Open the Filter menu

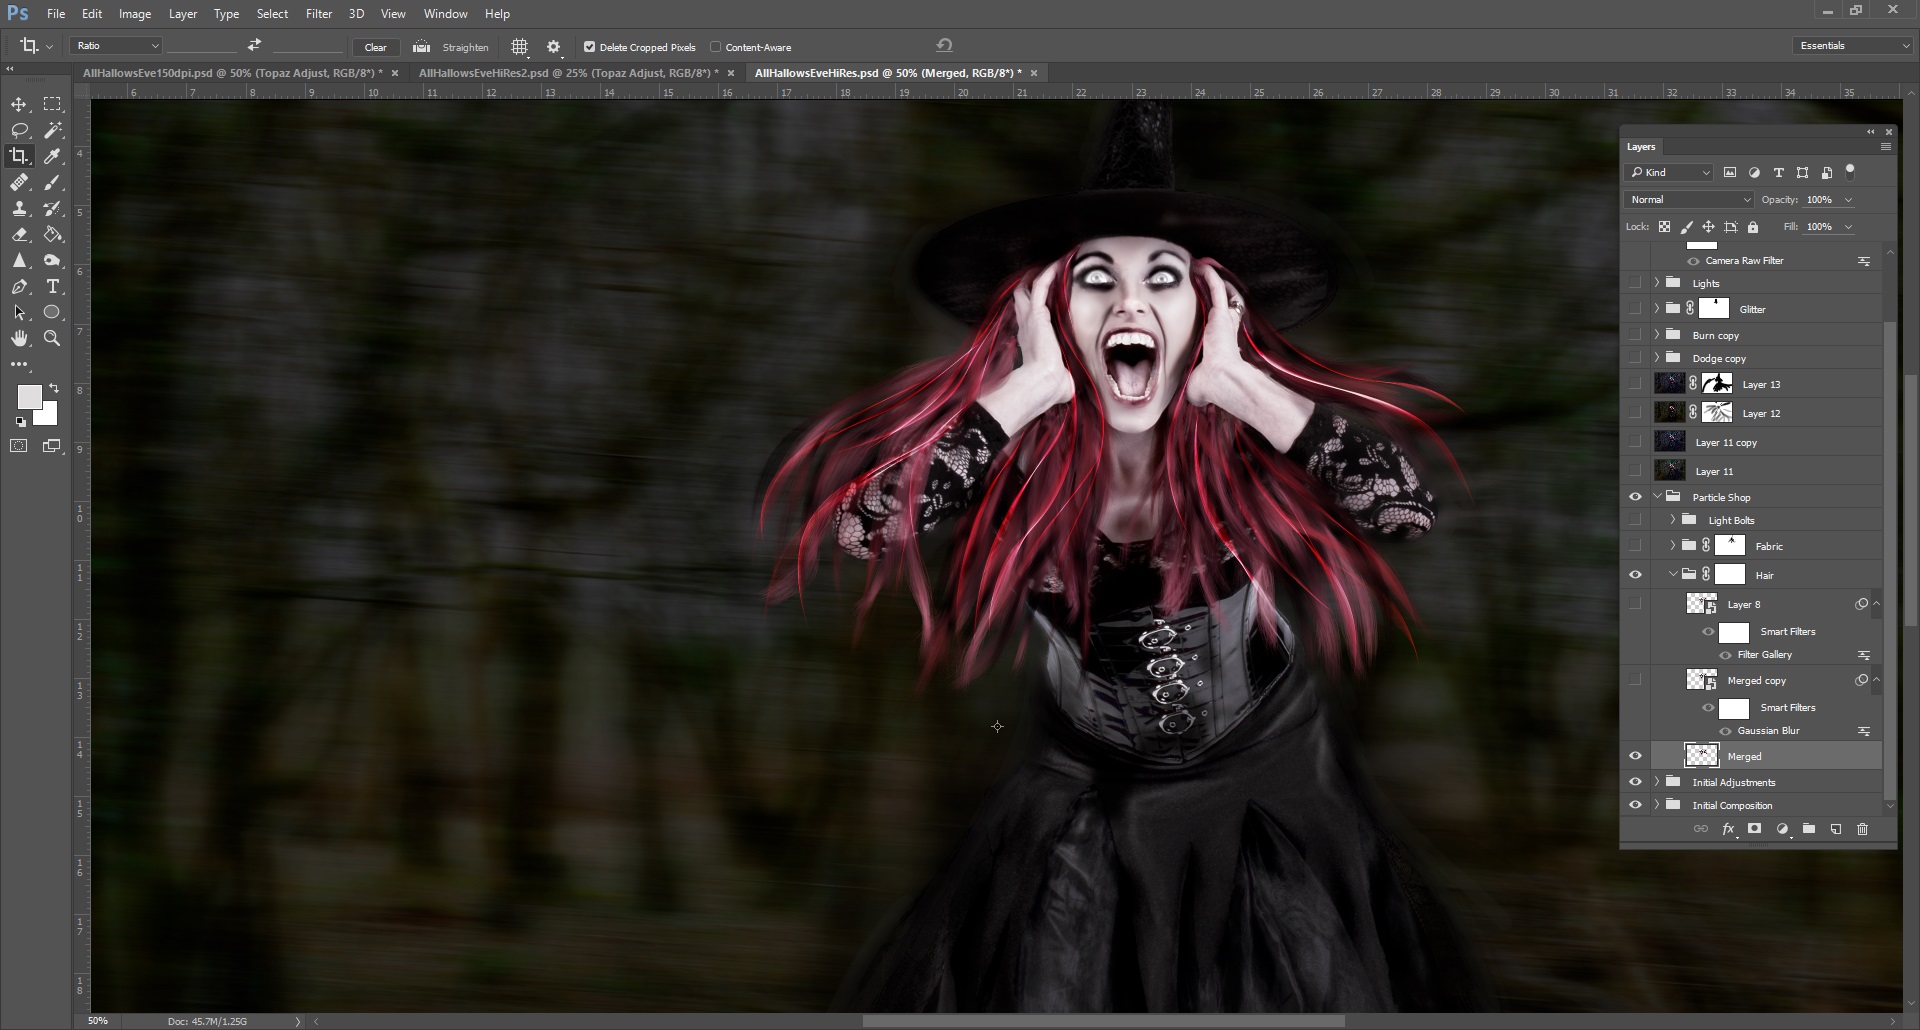coord(319,13)
